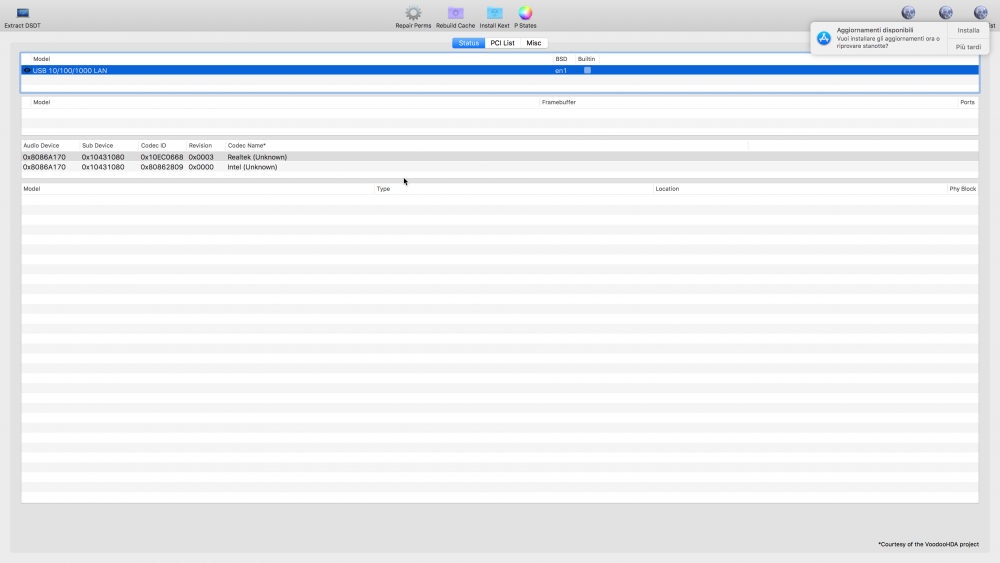Click the App Store icon in the notification
Screen dimensions: 1000x563
pyautogui.click(x=824, y=38)
